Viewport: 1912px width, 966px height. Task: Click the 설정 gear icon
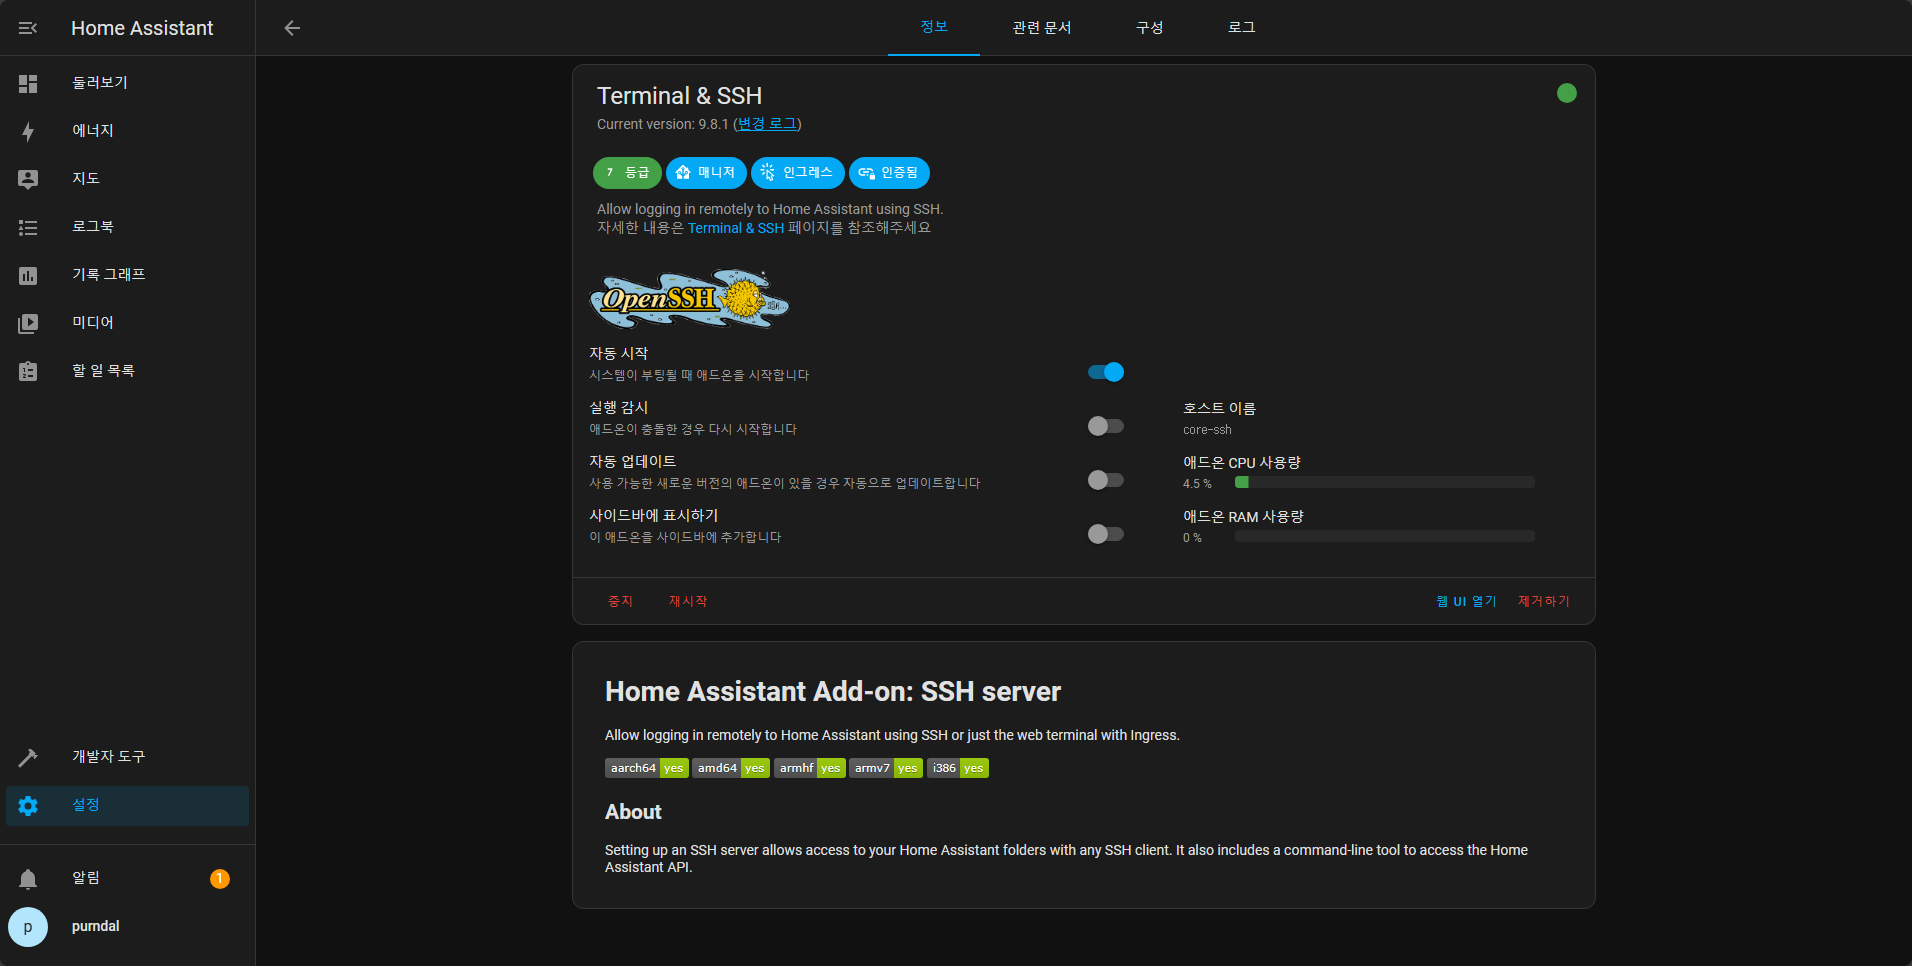28,805
